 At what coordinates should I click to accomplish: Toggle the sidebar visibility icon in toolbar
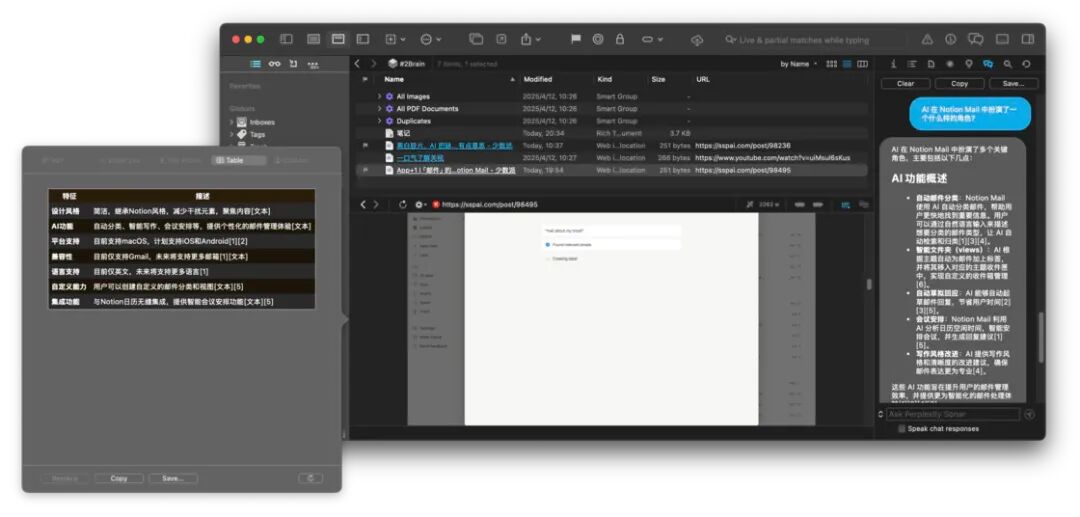pos(286,39)
